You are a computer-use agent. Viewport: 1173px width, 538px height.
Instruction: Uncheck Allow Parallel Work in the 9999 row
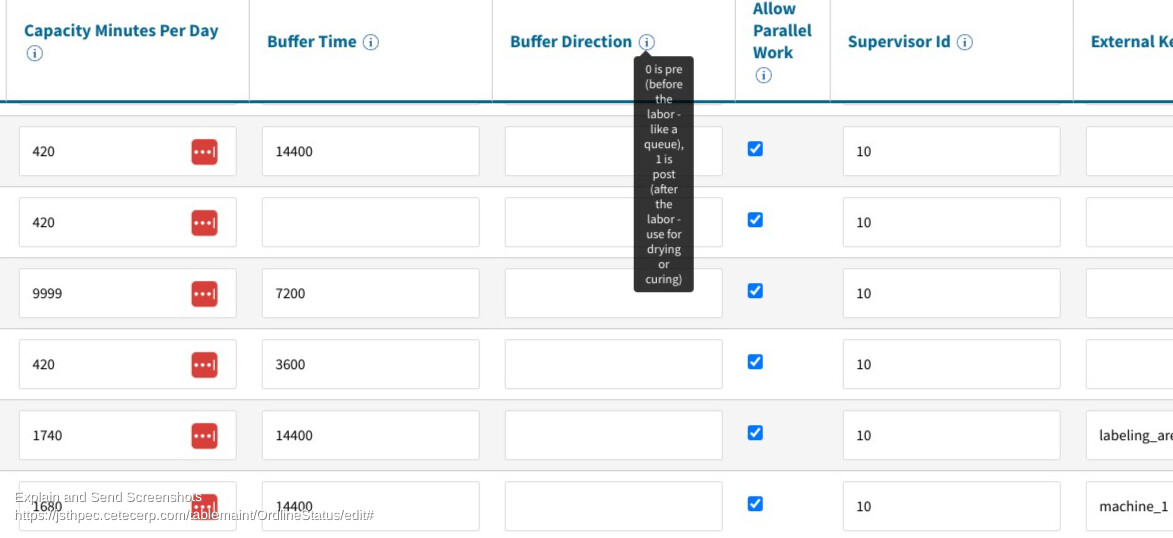tap(756, 290)
